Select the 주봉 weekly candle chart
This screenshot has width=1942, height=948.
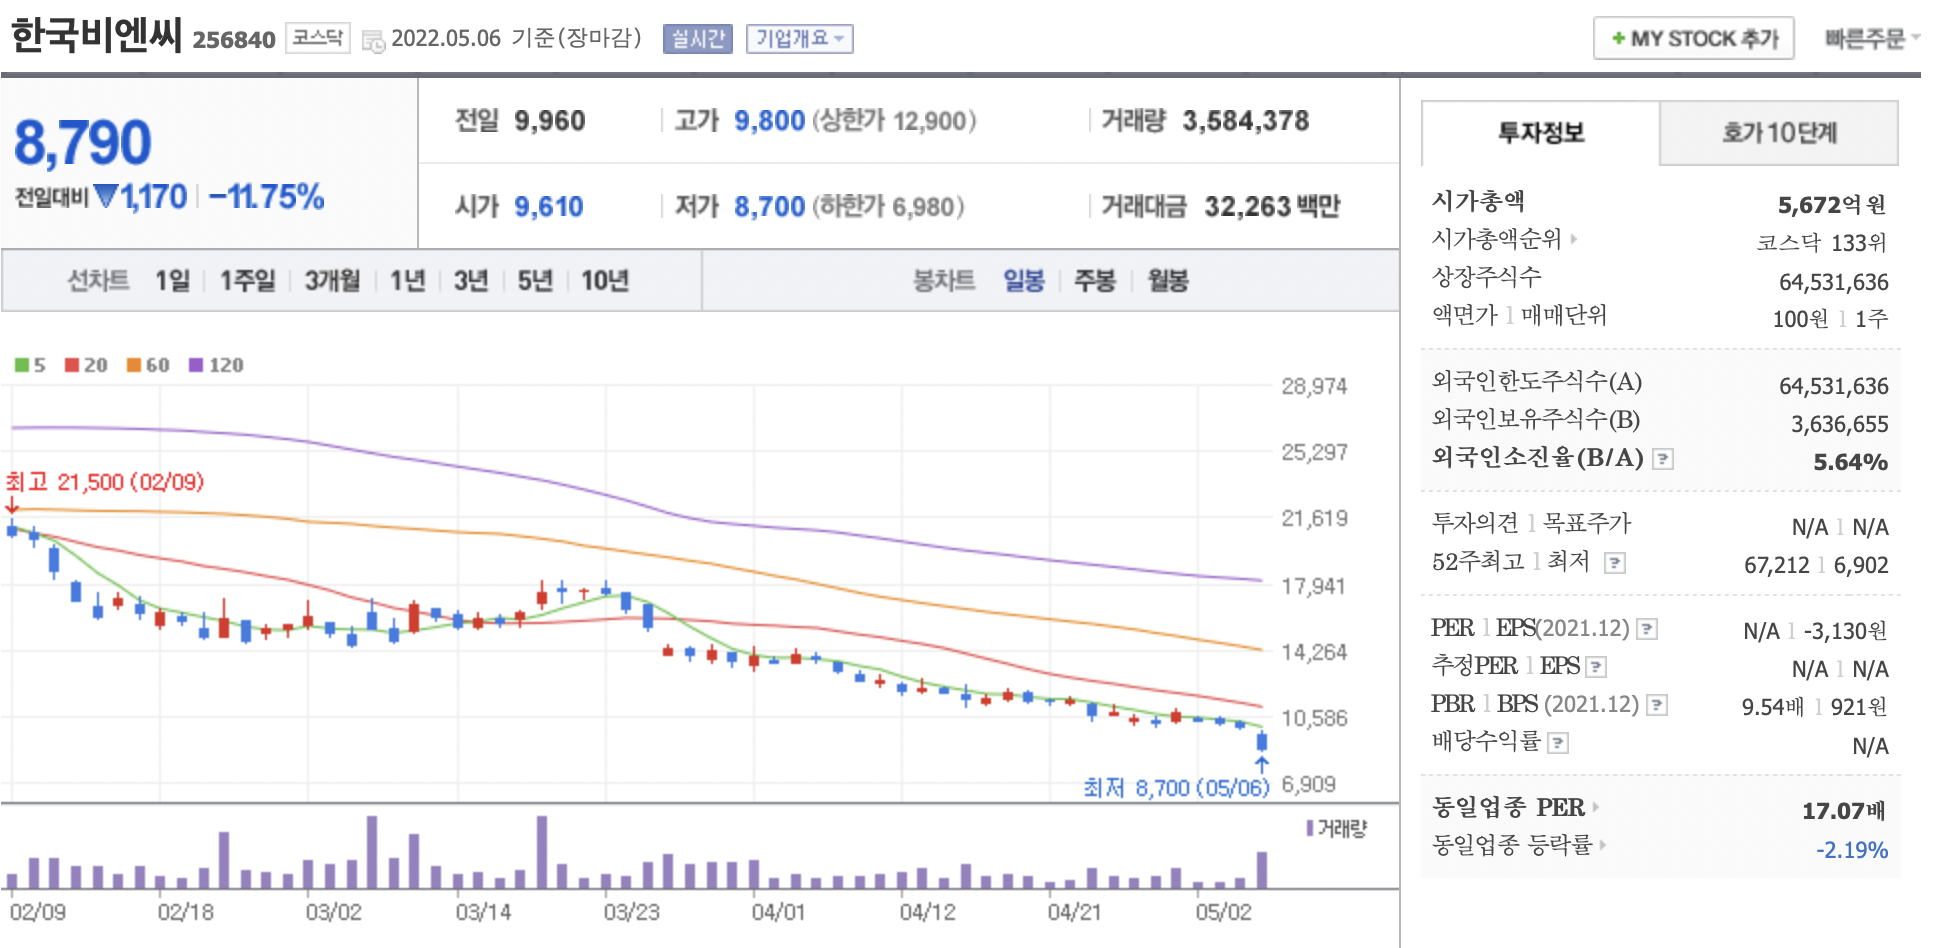click(x=1094, y=281)
